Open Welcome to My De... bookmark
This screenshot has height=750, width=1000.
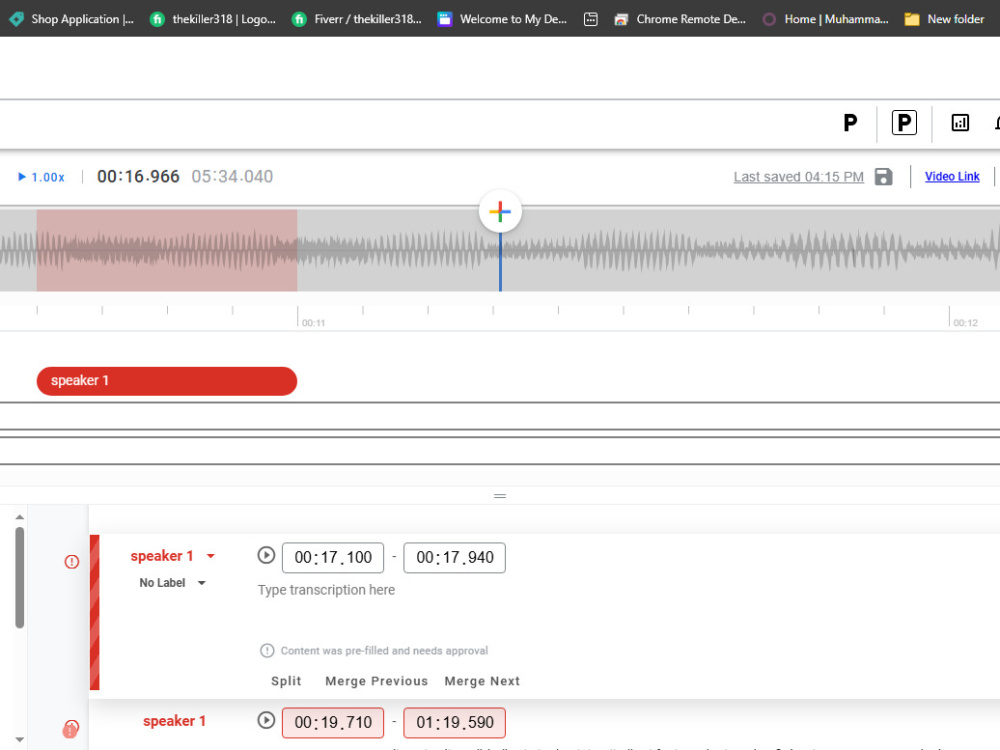coord(503,19)
